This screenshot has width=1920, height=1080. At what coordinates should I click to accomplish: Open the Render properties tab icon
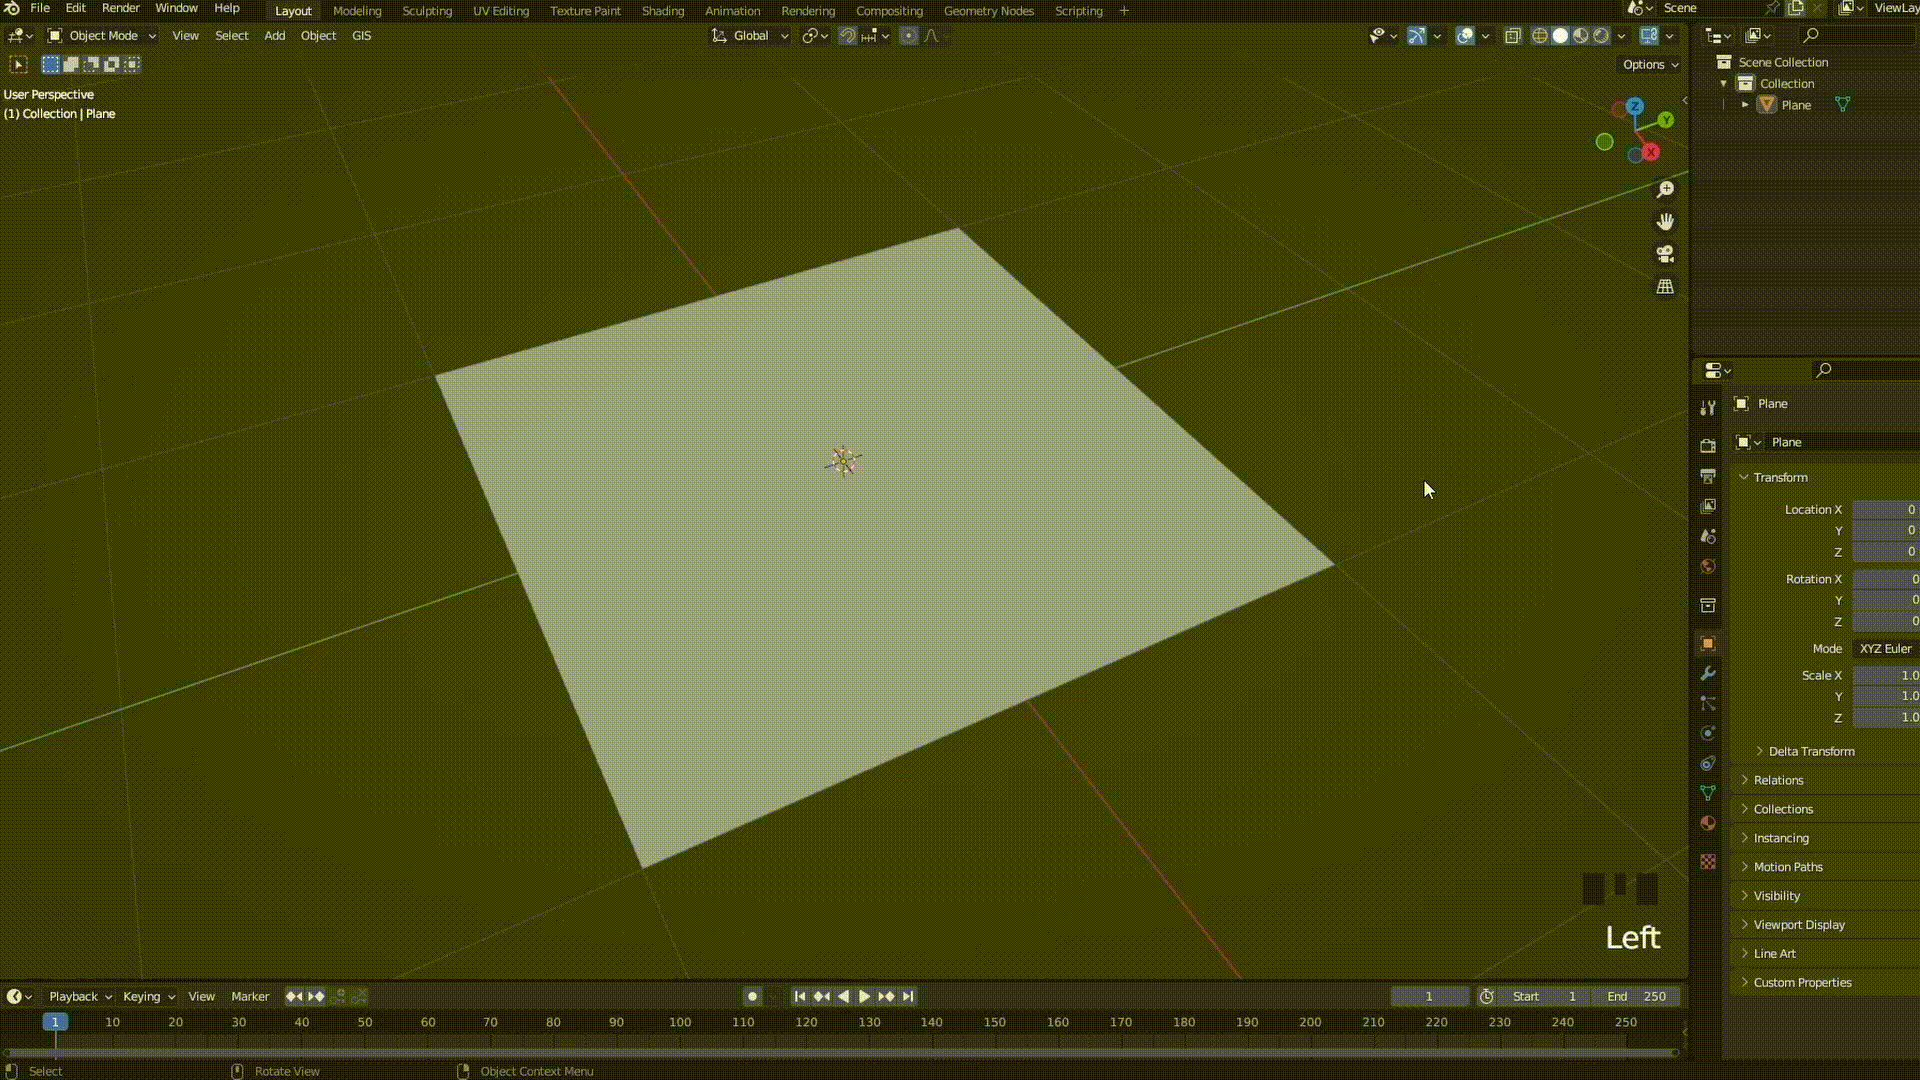(1708, 446)
